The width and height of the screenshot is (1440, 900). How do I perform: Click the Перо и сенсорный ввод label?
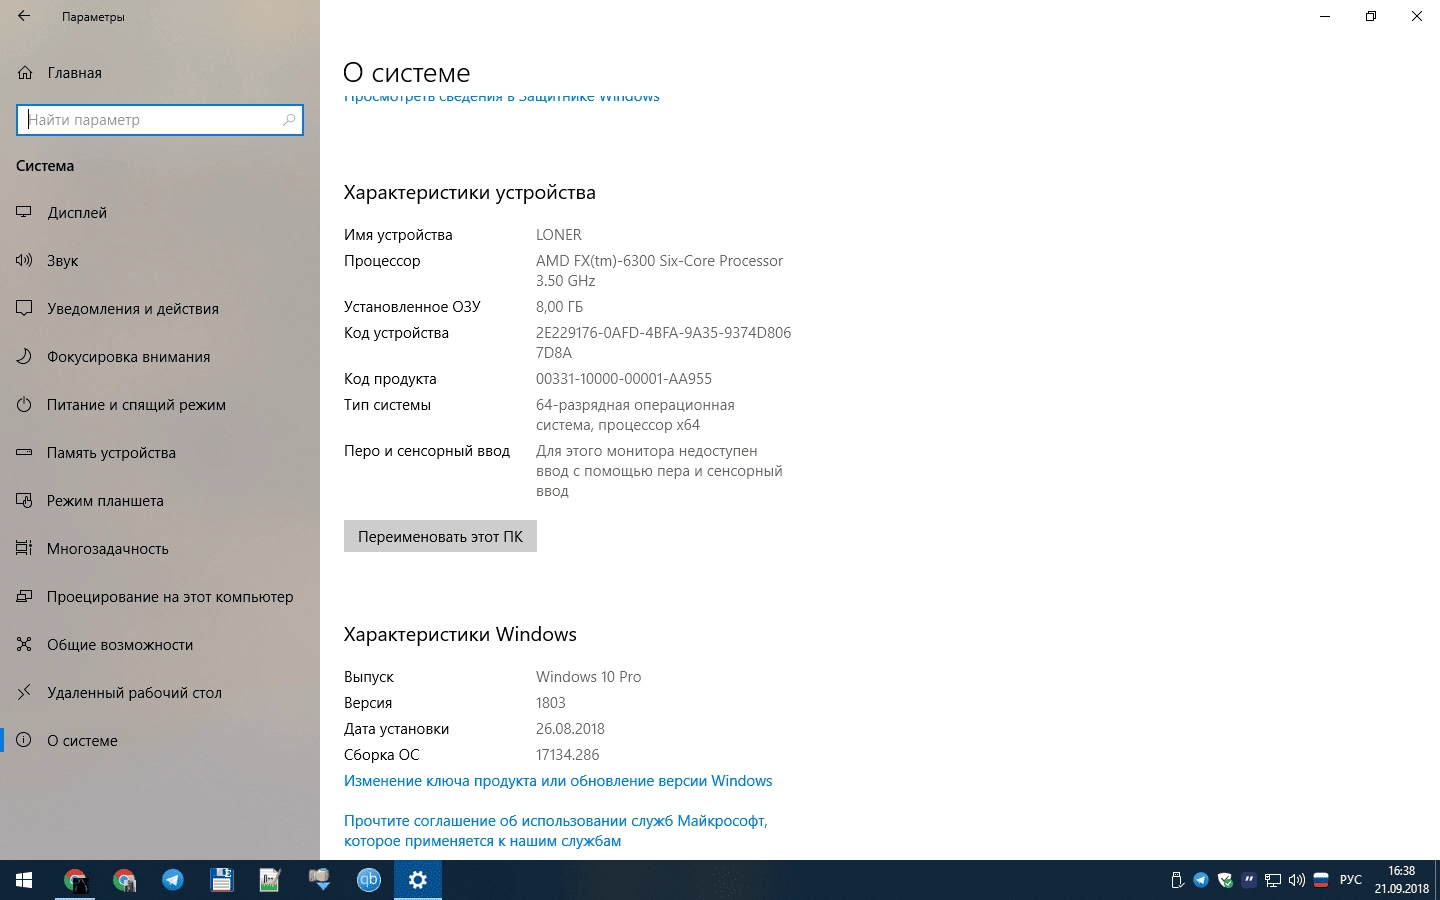click(x=427, y=451)
